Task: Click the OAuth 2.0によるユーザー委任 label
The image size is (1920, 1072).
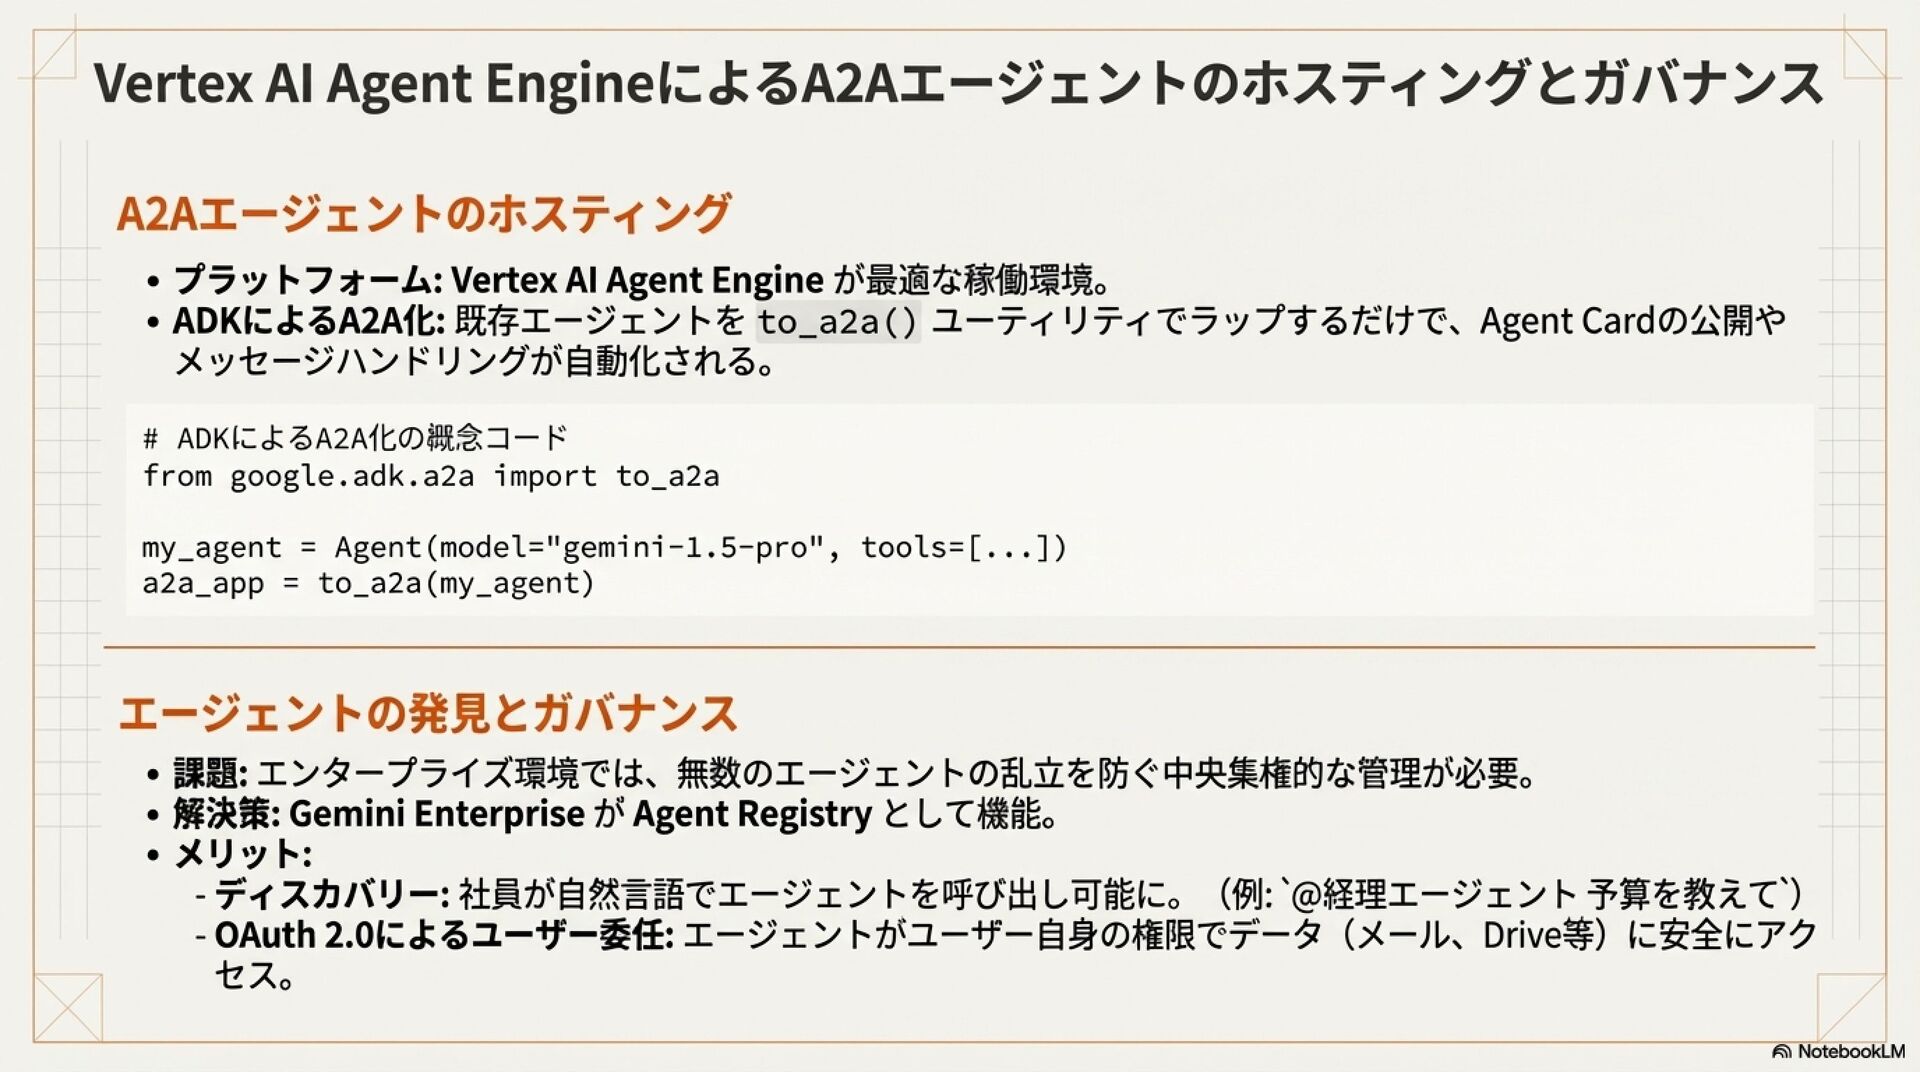Action: pyautogui.click(x=444, y=935)
